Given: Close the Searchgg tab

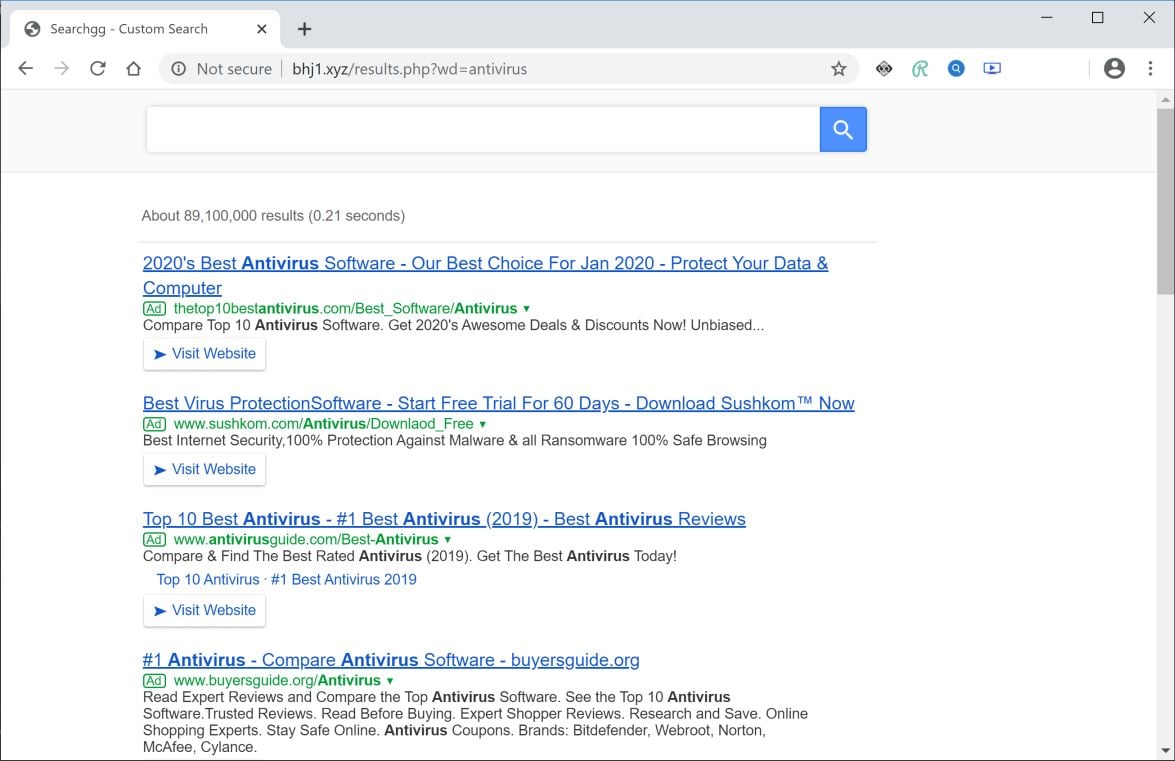Looking at the screenshot, I should point(262,29).
